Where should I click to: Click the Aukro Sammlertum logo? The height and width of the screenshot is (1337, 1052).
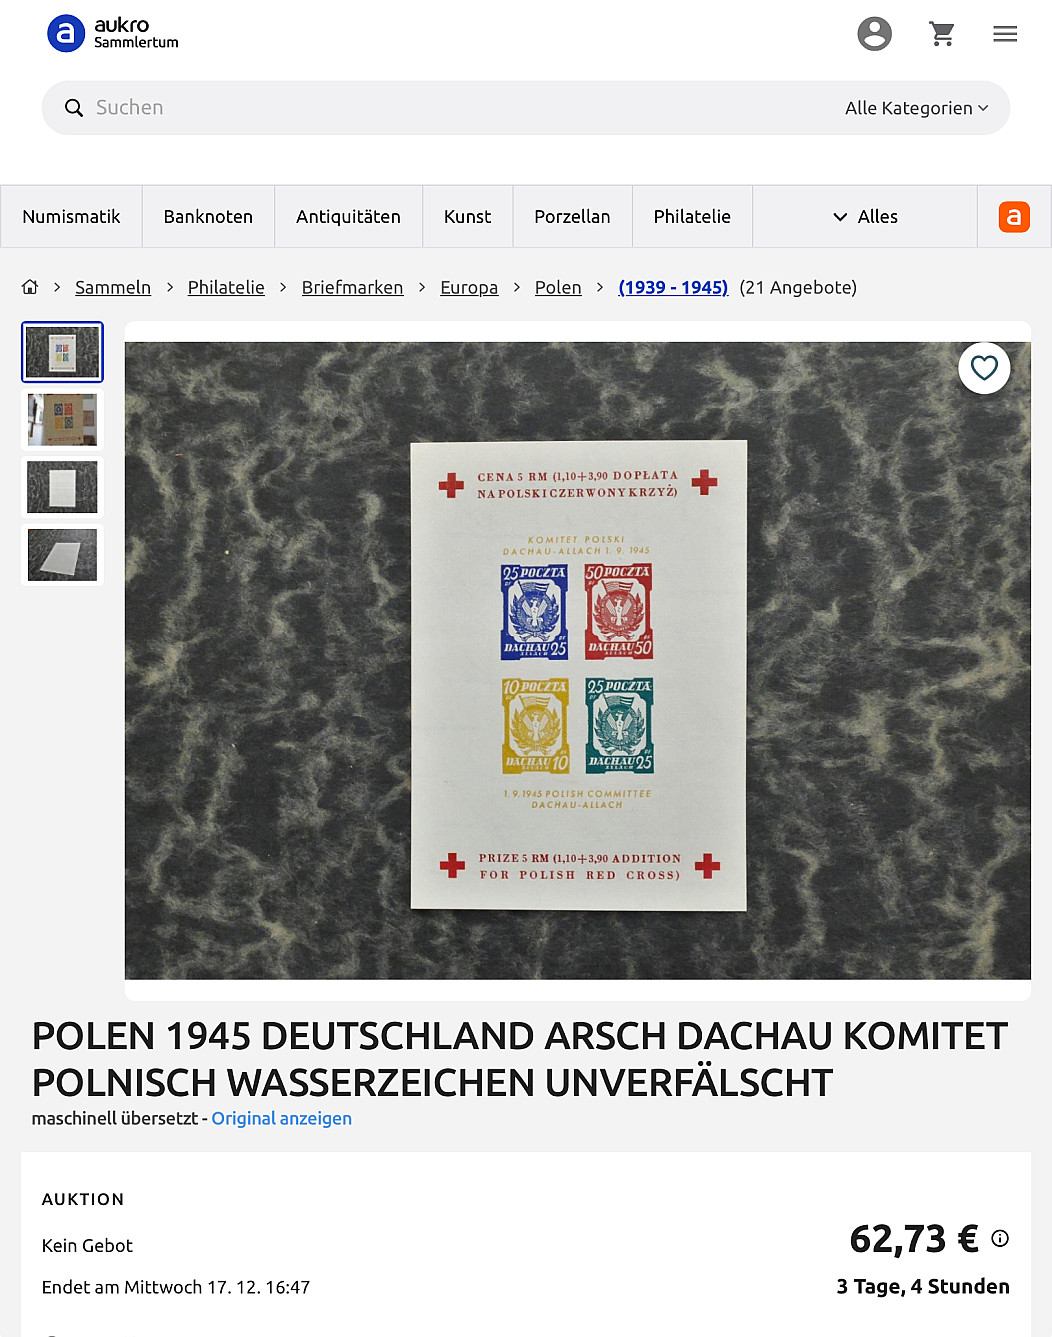[x=113, y=33]
